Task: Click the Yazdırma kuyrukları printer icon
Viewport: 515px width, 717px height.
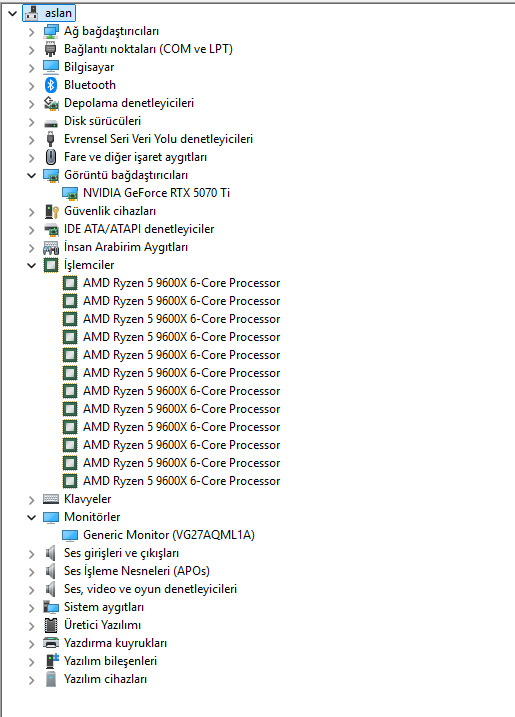Action: pyautogui.click(x=51, y=643)
